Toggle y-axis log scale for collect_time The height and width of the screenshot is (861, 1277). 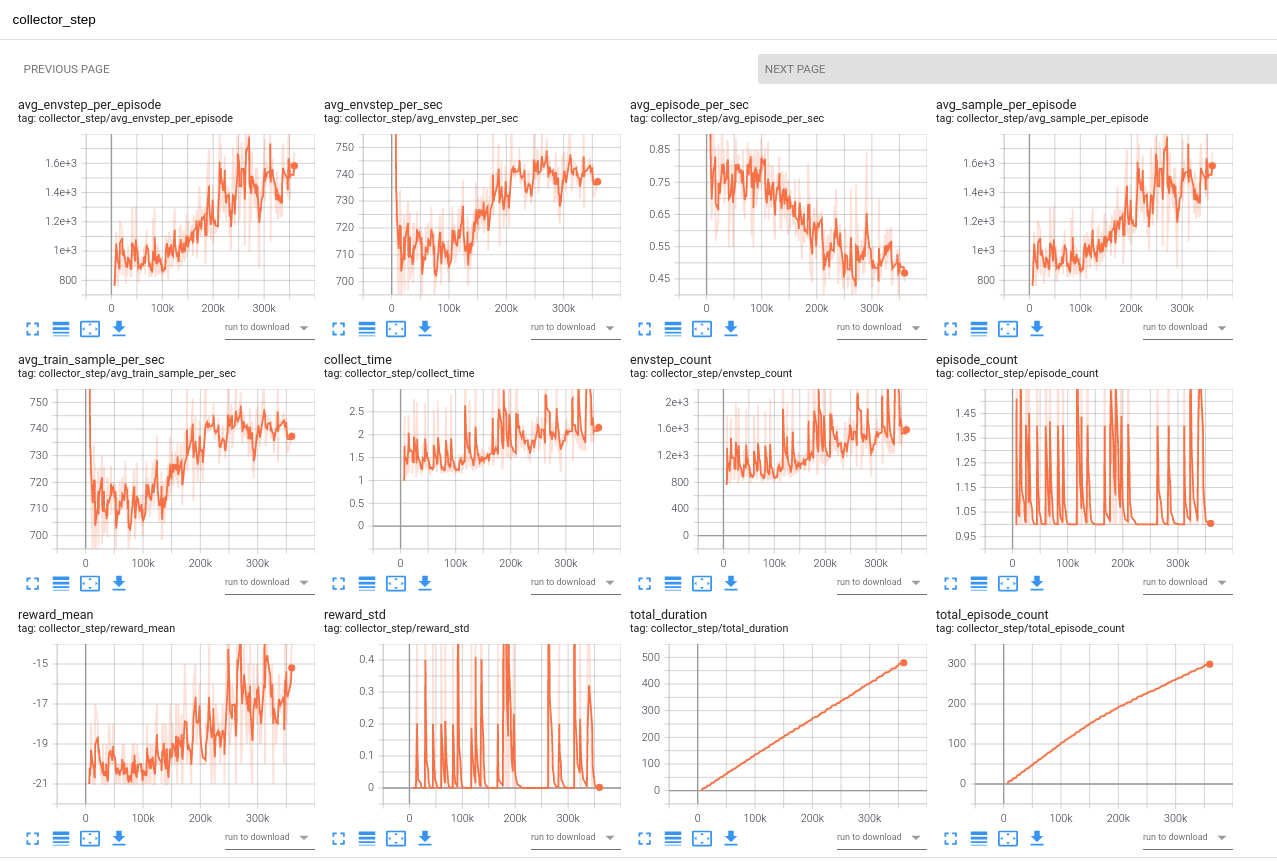(367, 583)
